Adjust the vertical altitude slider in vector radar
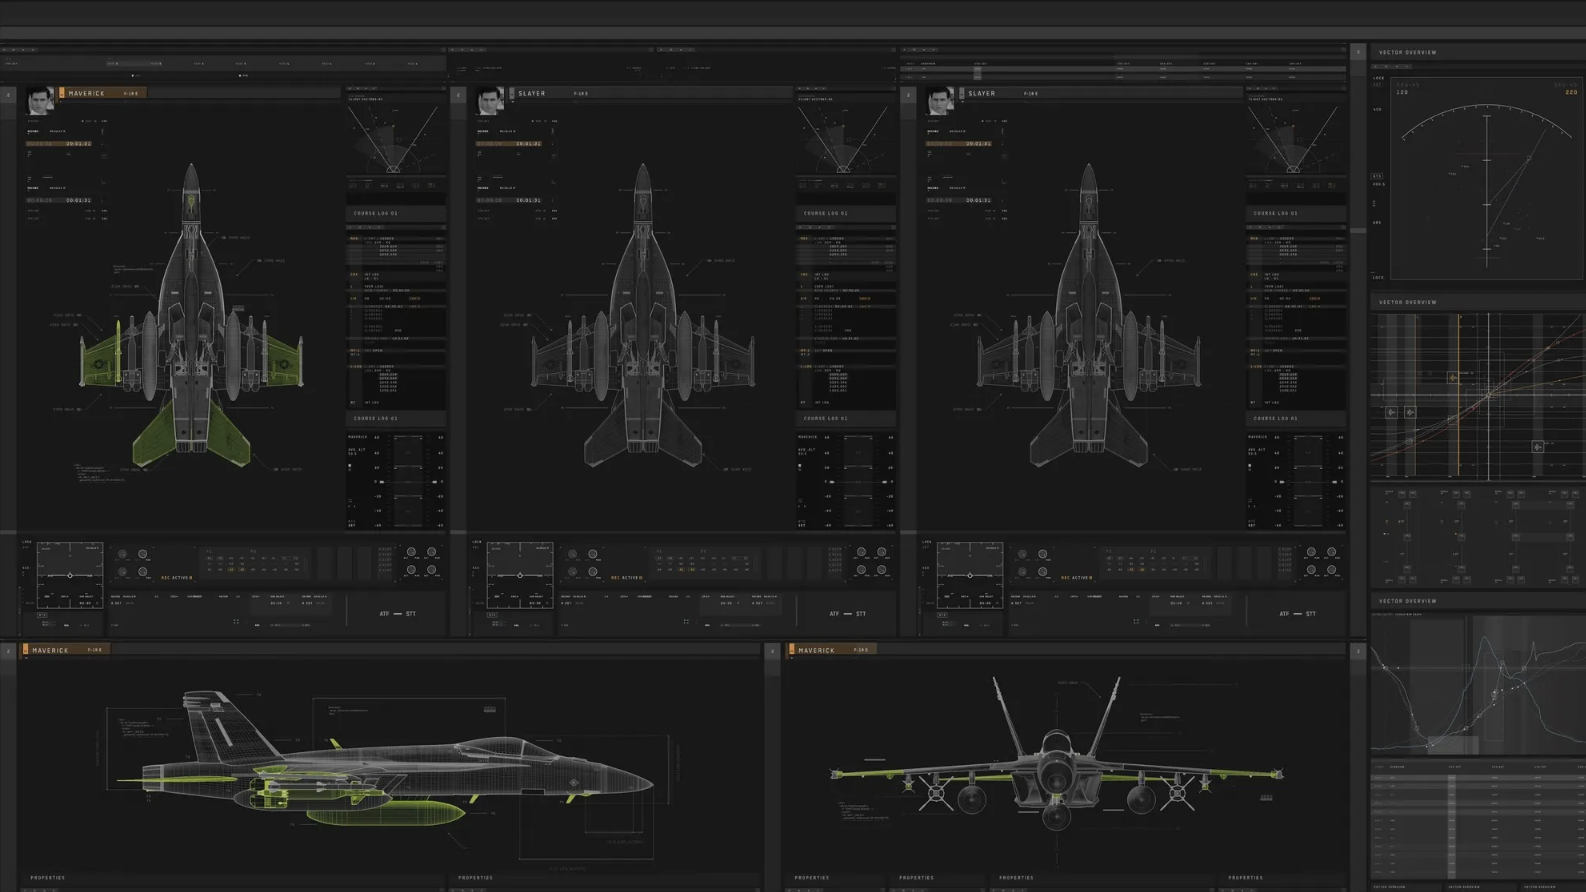 pos(1487,190)
